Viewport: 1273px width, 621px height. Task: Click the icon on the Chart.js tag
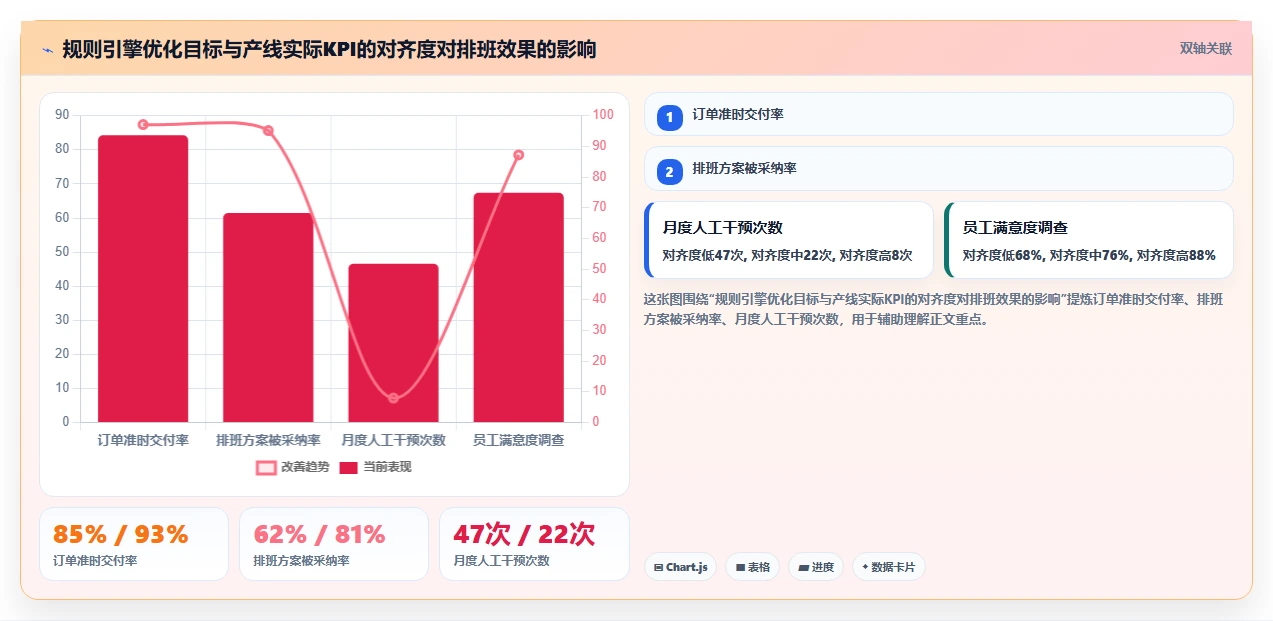658,568
